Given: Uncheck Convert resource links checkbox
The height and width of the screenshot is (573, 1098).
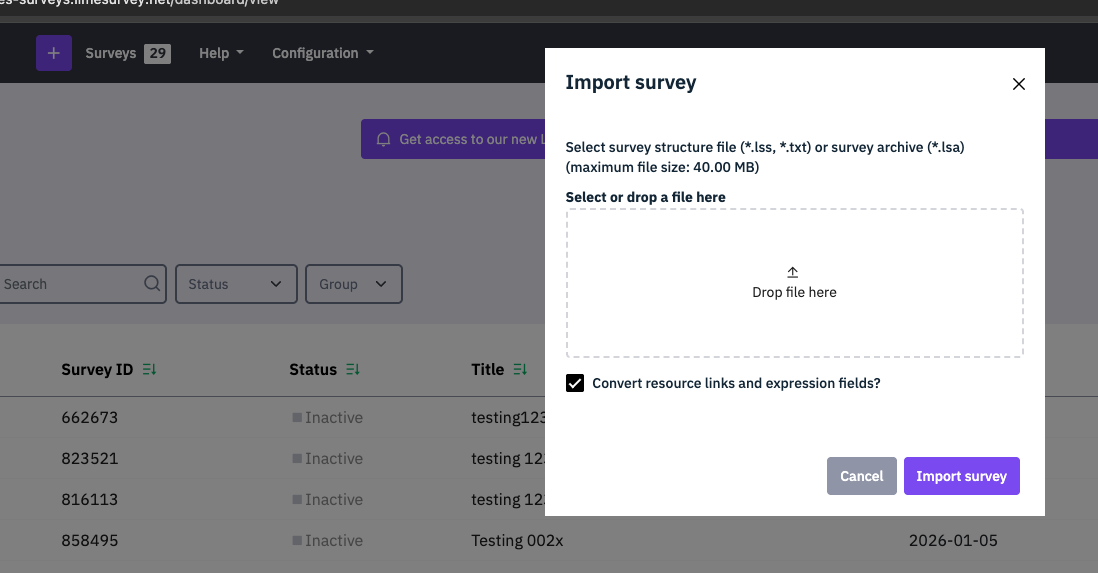Looking at the screenshot, I should point(575,383).
